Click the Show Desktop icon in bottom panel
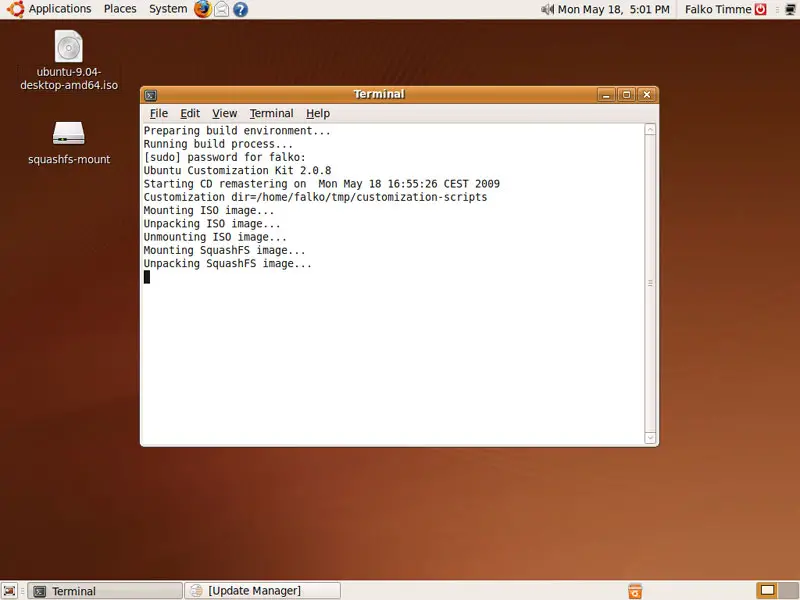 10,591
